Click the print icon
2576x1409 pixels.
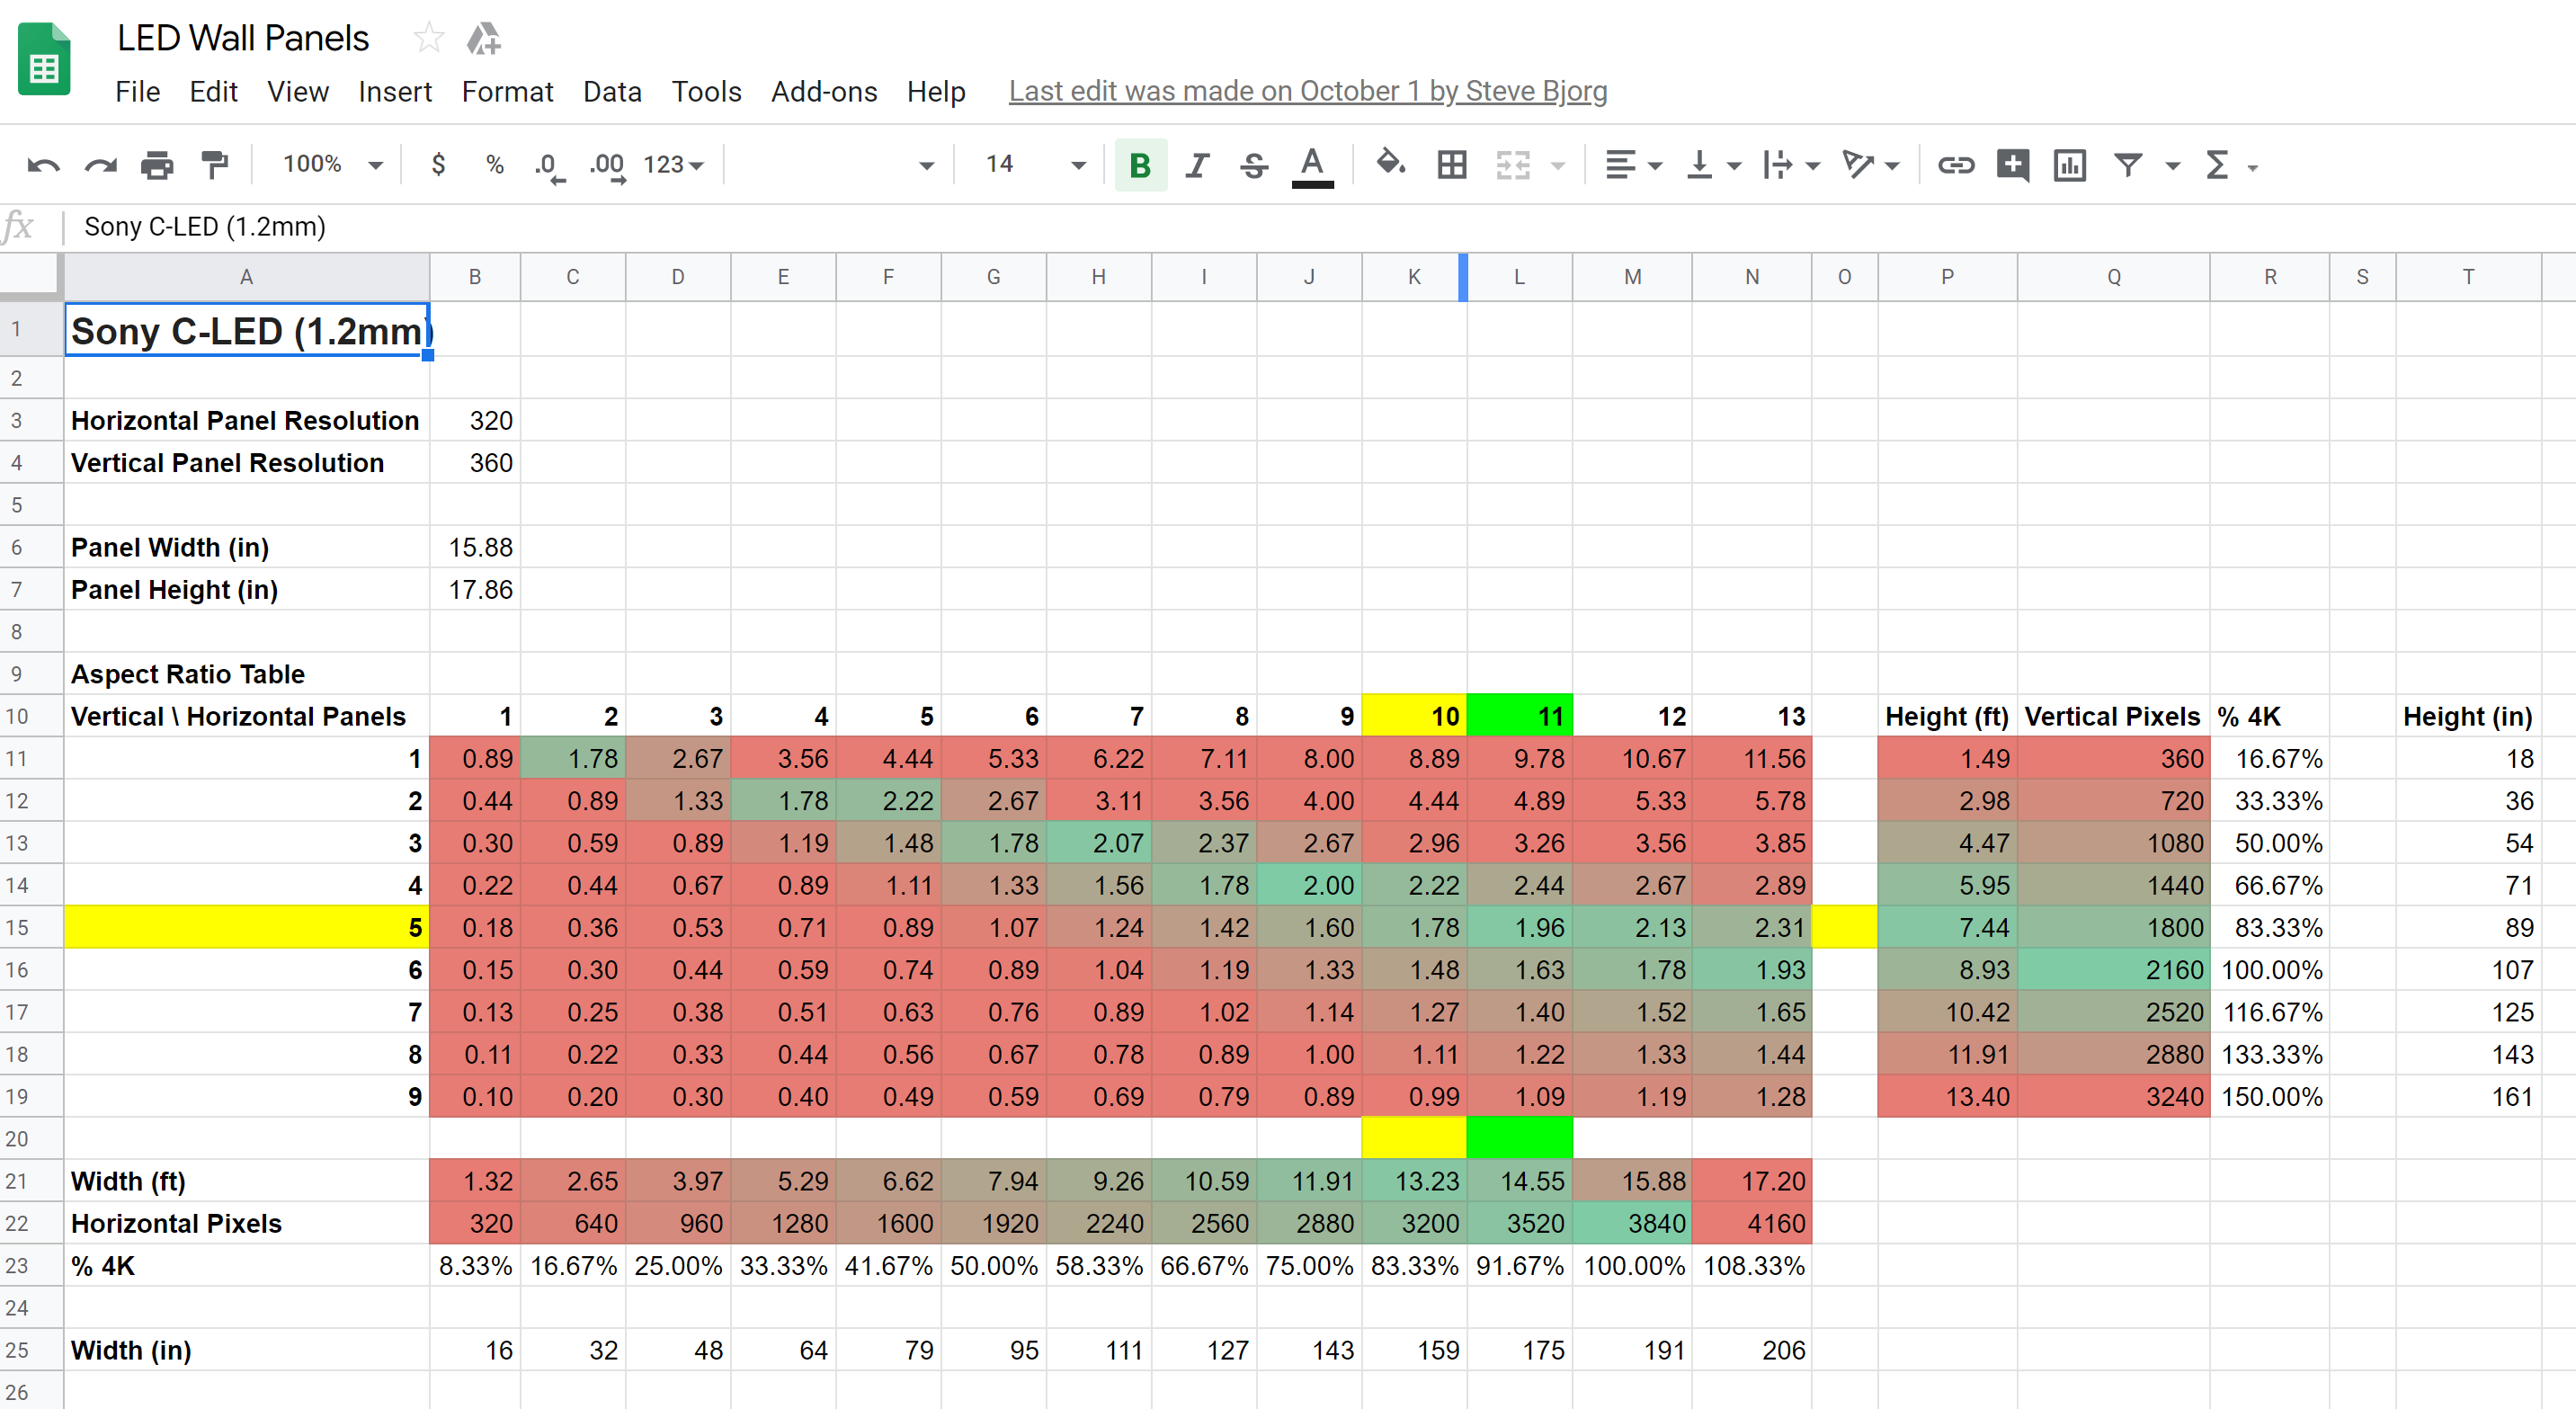click(x=157, y=165)
